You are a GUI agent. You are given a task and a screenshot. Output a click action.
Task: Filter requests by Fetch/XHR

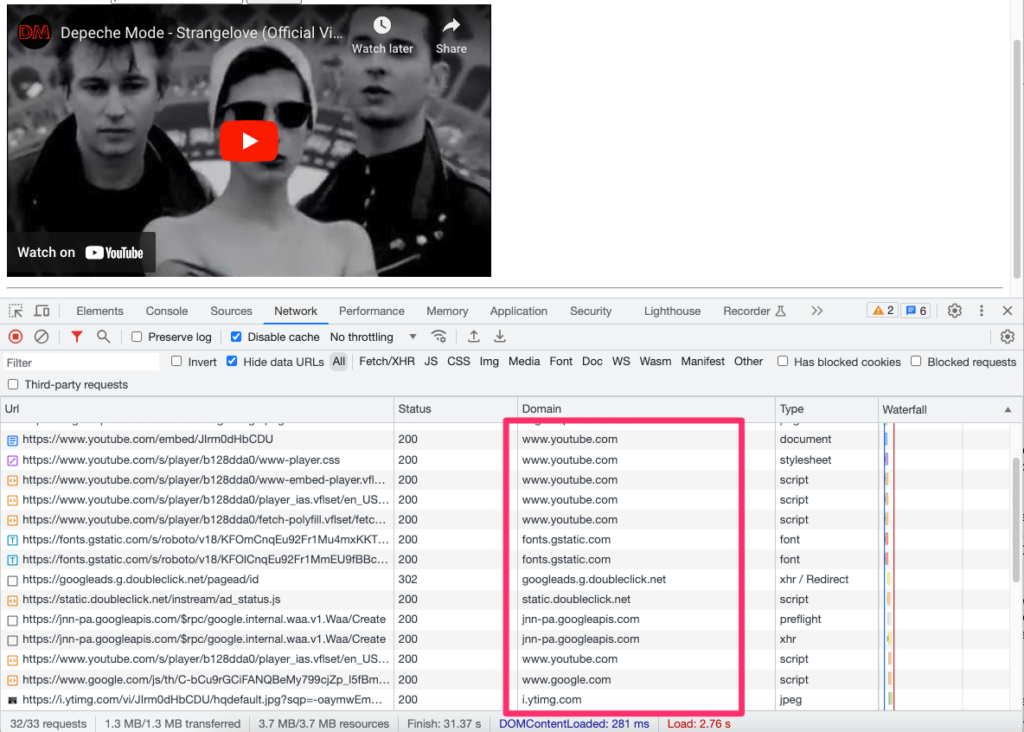387,362
